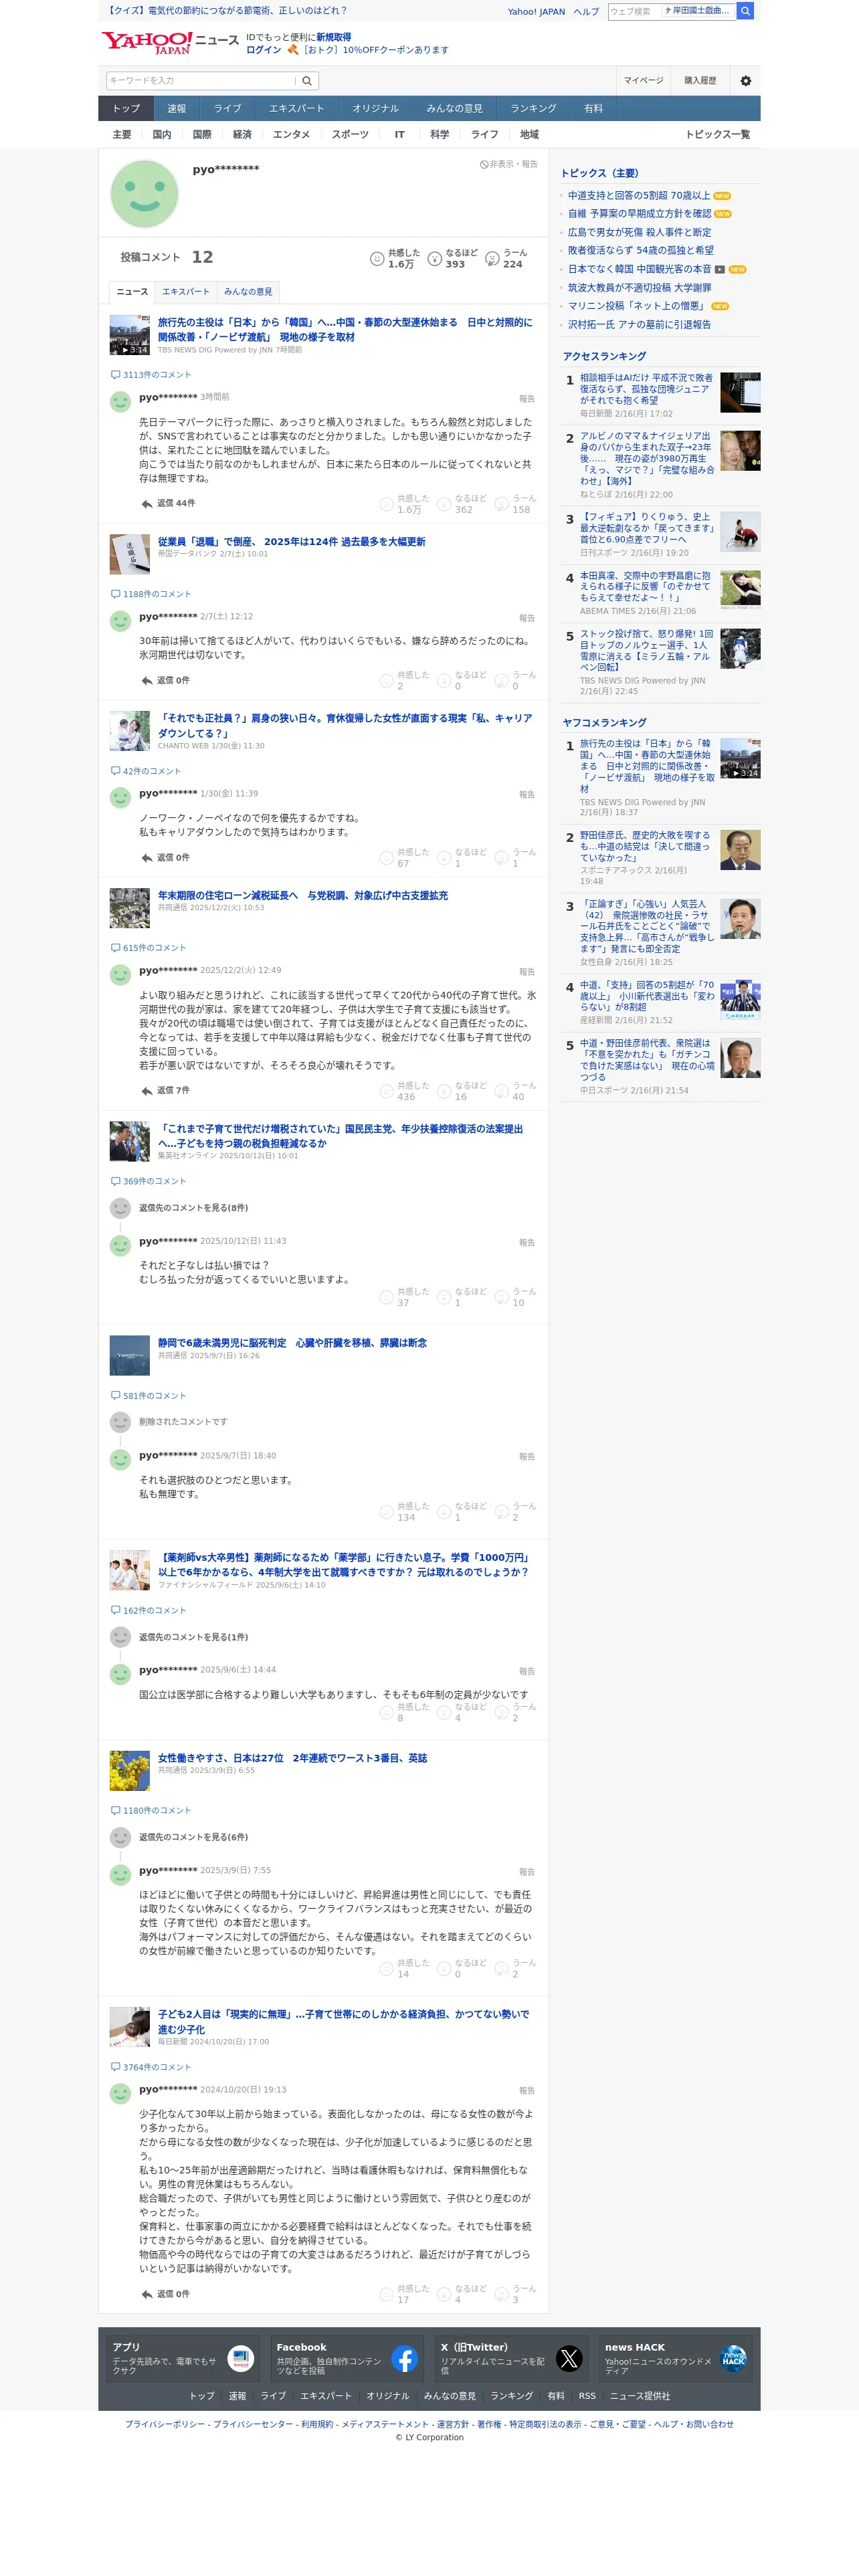Click topic 沢村拓一氏 アナの墓前に引退報告
This screenshot has width=859, height=2576.
pos(640,325)
